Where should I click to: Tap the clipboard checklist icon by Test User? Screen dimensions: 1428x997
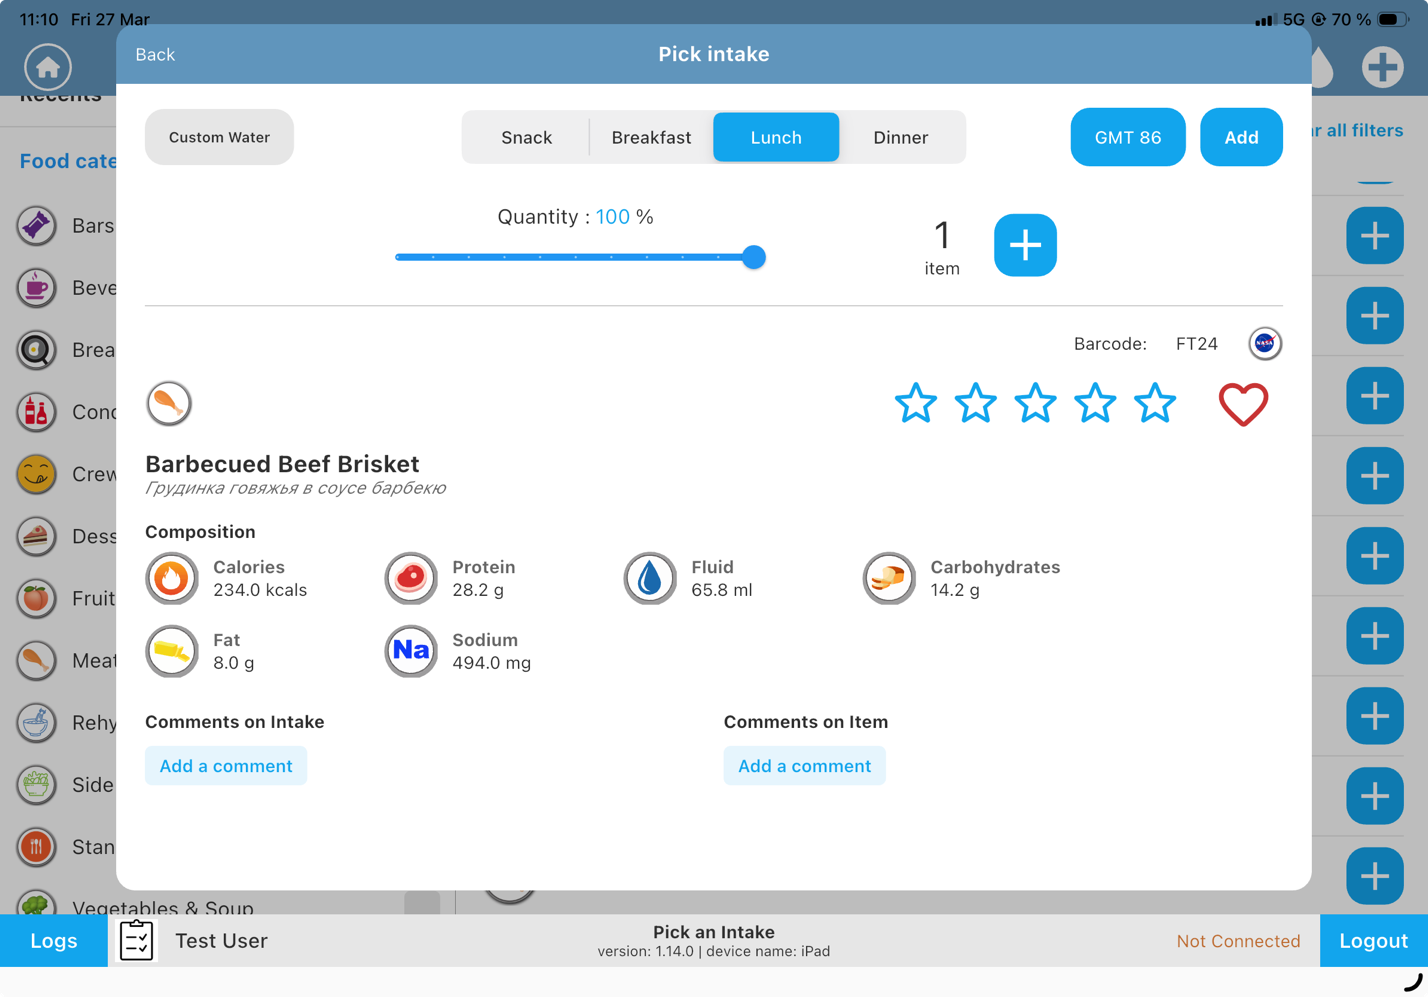[x=137, y=940]
